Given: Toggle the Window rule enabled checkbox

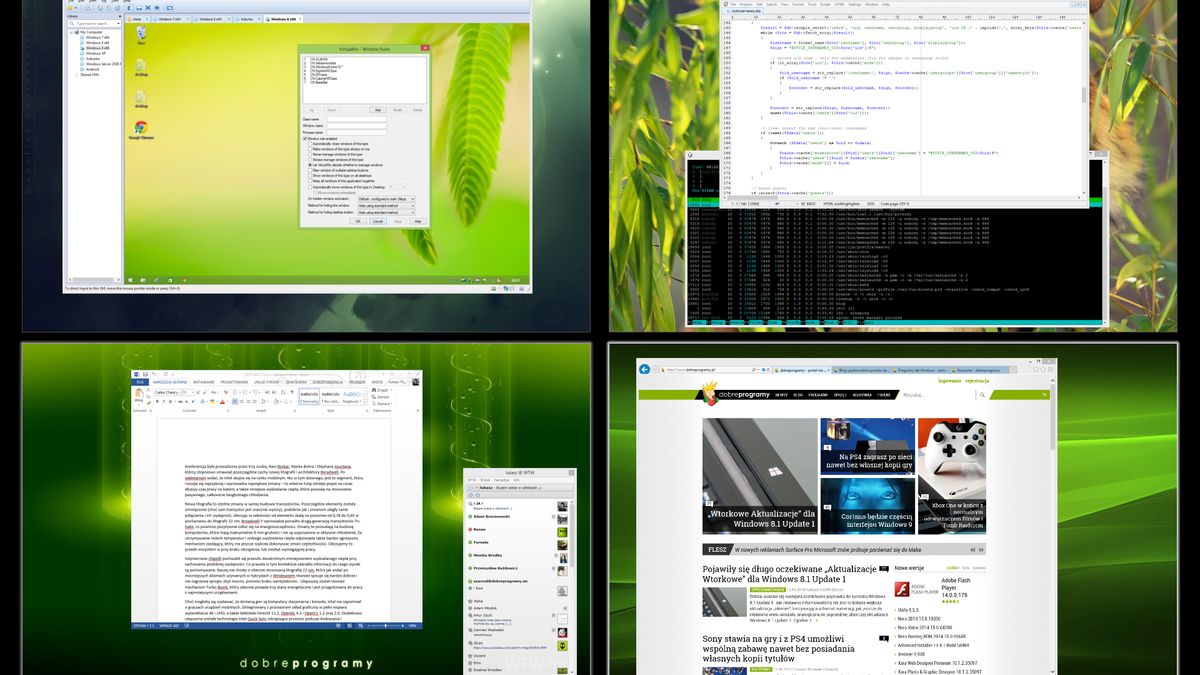Looking at the screenshot, I should pos(305,139).
